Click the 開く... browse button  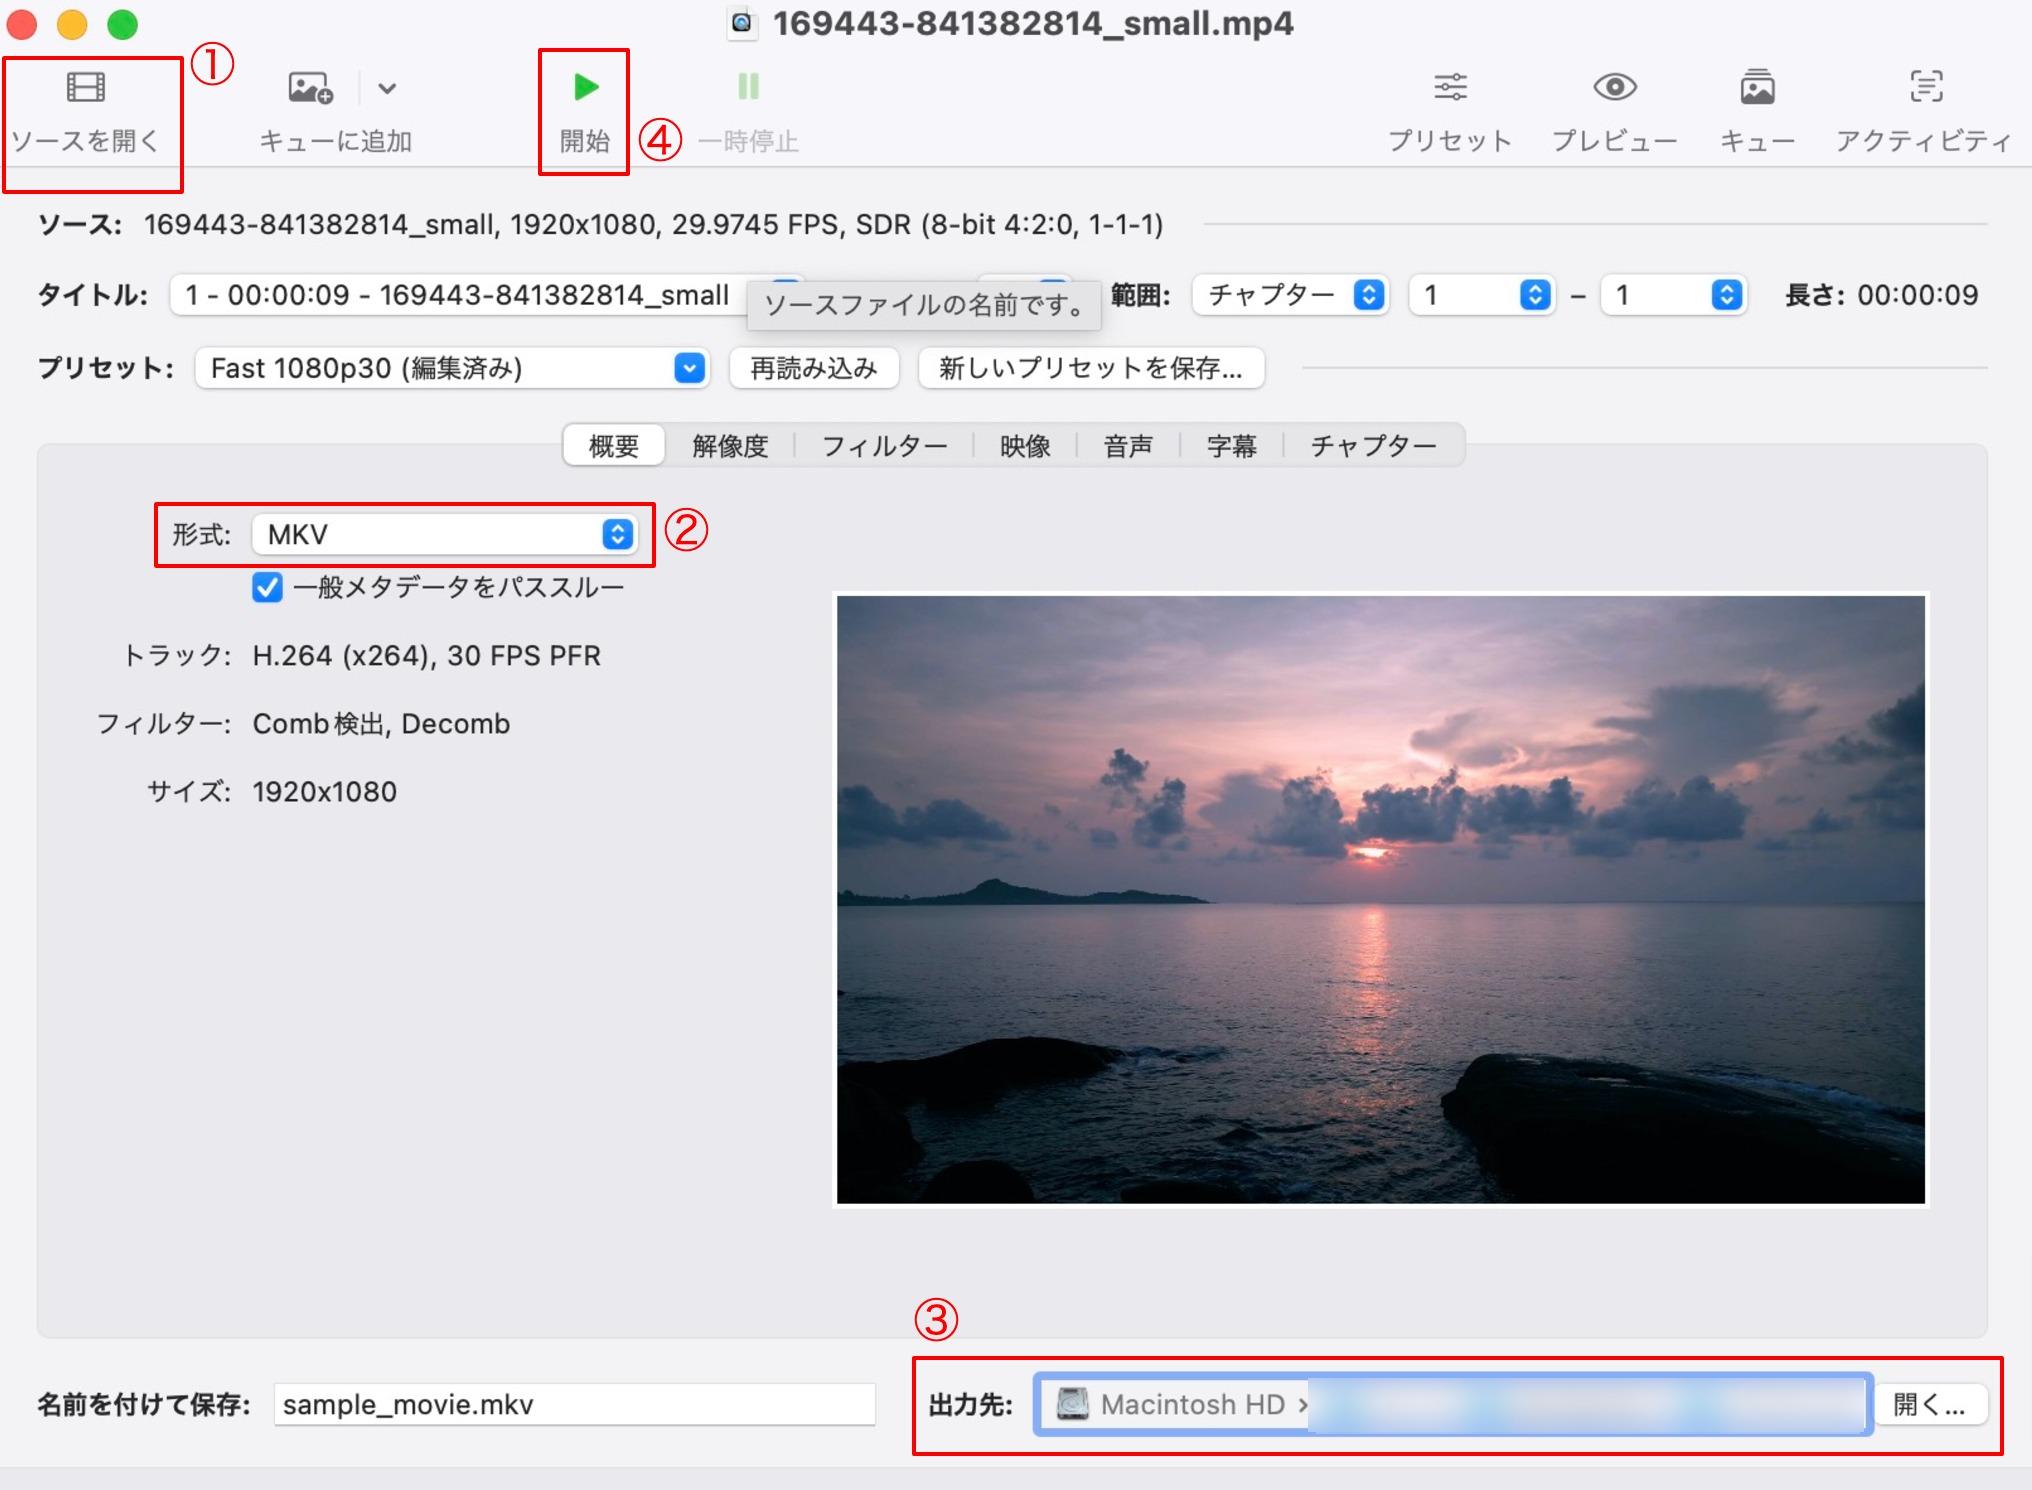point(1930,1404)
